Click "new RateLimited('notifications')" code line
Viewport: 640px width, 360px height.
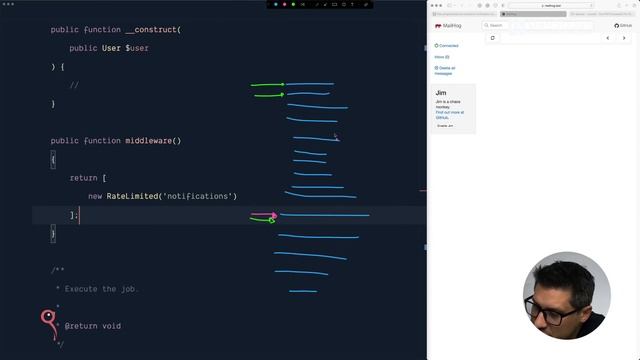[162, 196]
